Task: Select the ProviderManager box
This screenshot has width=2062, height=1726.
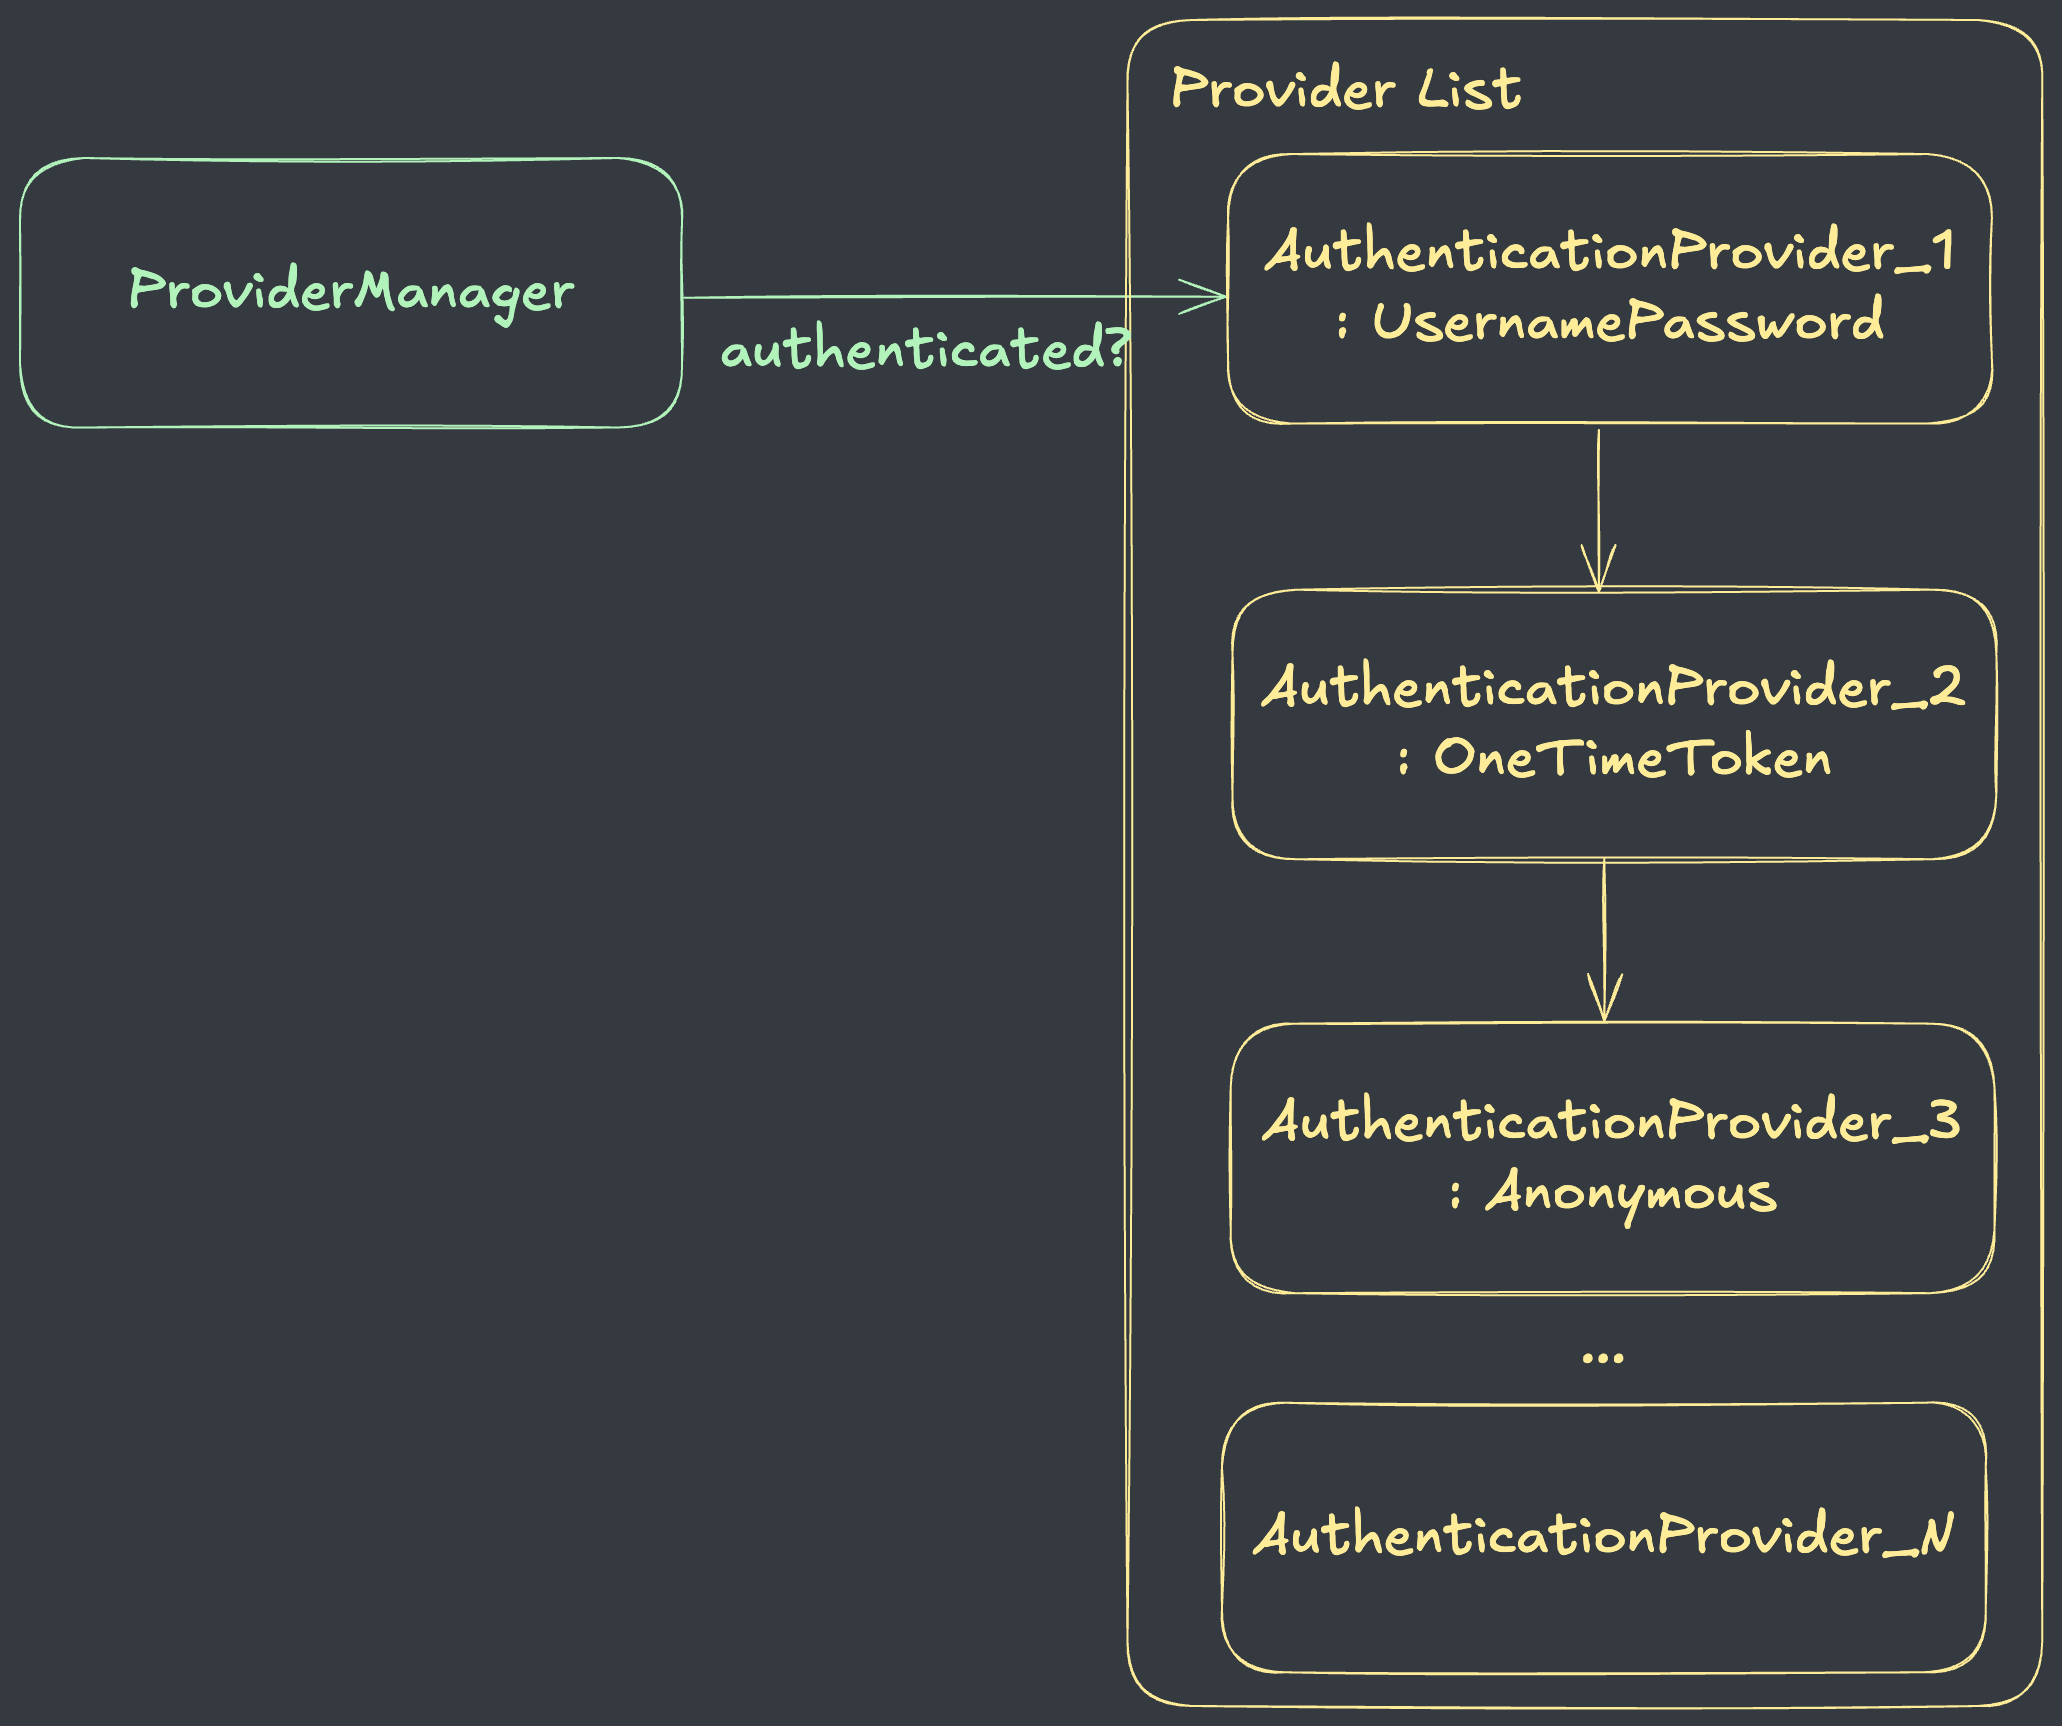Action: 351,293
